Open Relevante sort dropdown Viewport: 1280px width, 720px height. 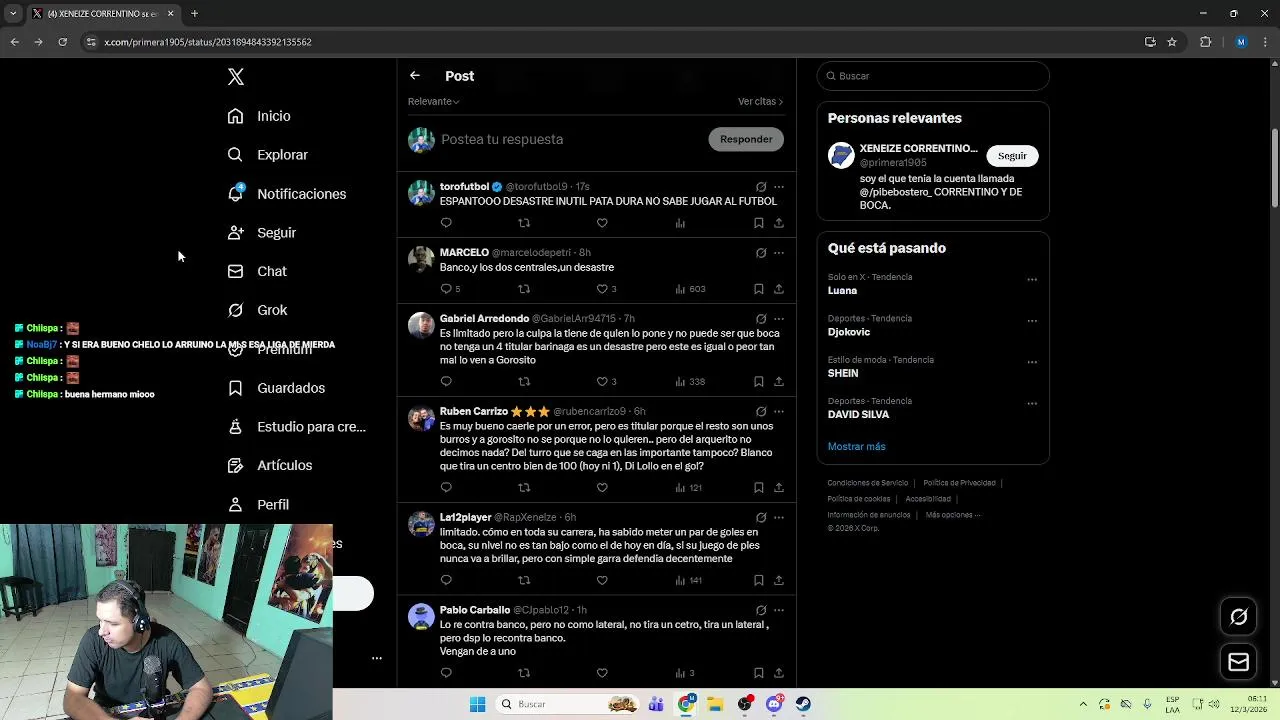(433, 101)
